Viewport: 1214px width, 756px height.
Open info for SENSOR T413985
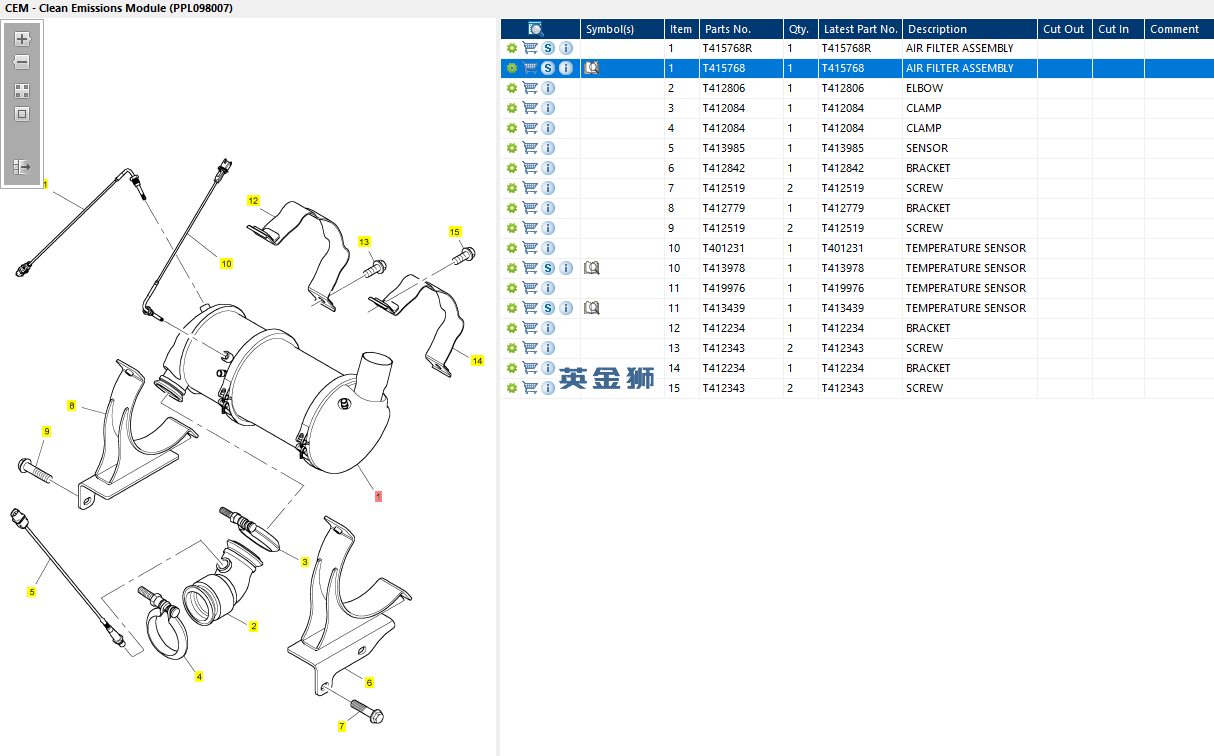548,148
